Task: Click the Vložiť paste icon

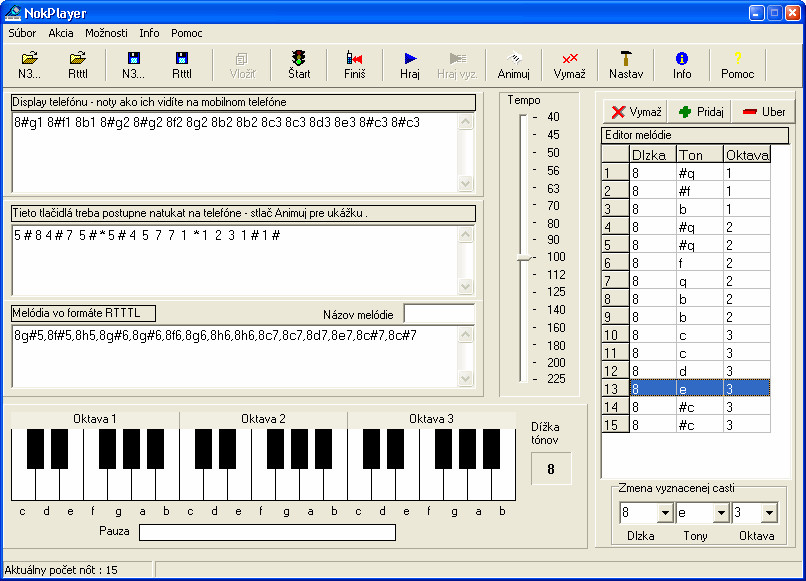Action: point(242,65)
